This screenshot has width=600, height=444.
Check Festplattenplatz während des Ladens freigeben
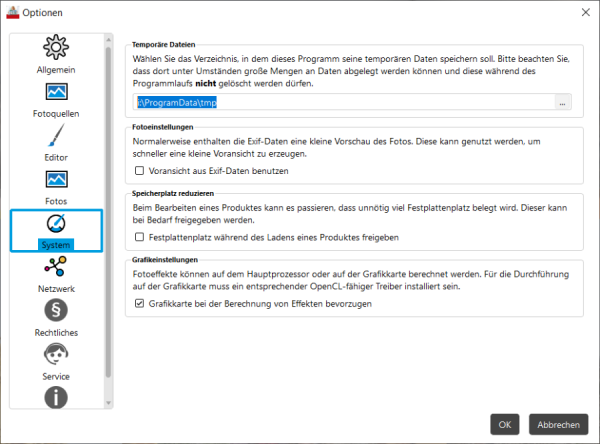139,237
